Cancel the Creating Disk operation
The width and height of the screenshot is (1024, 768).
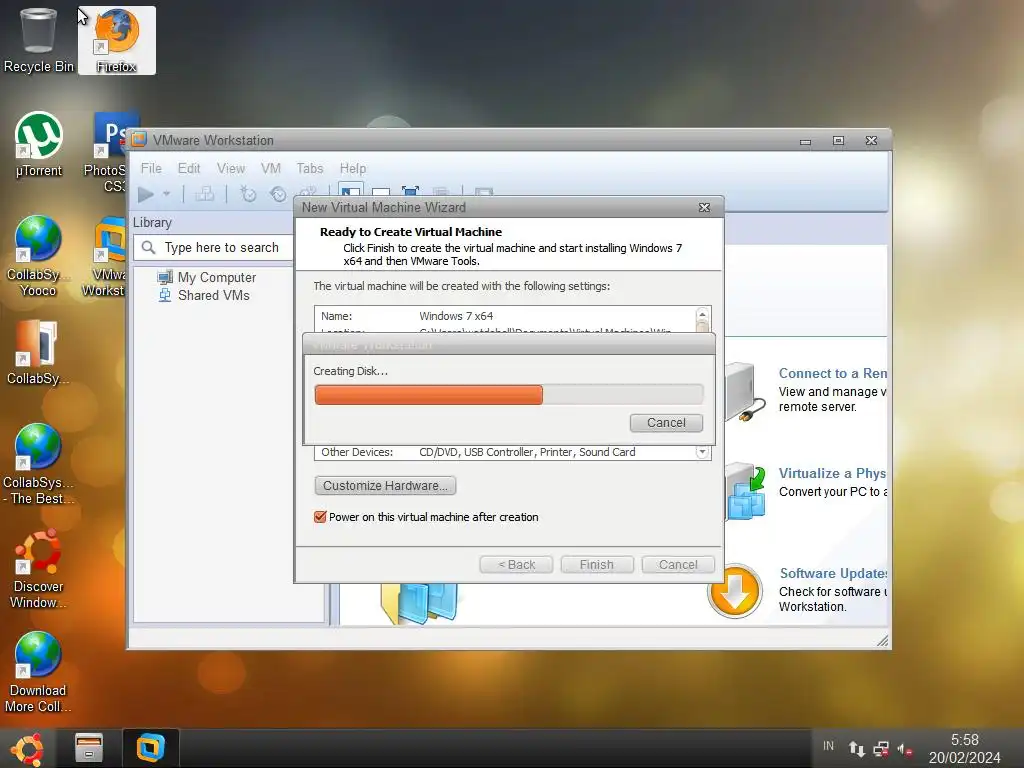pyautogui.click(x=666, y=423)
